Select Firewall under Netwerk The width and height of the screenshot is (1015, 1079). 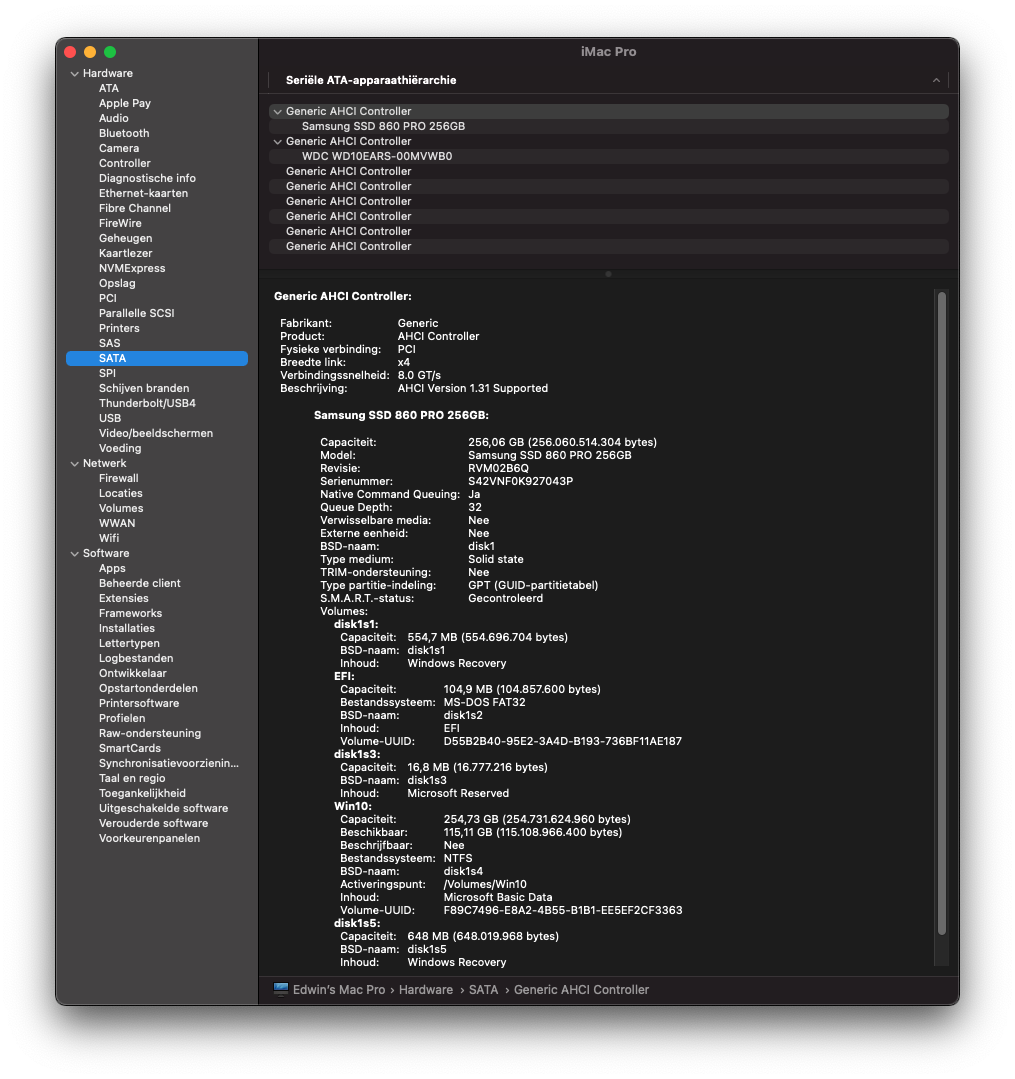coord(118,478)
